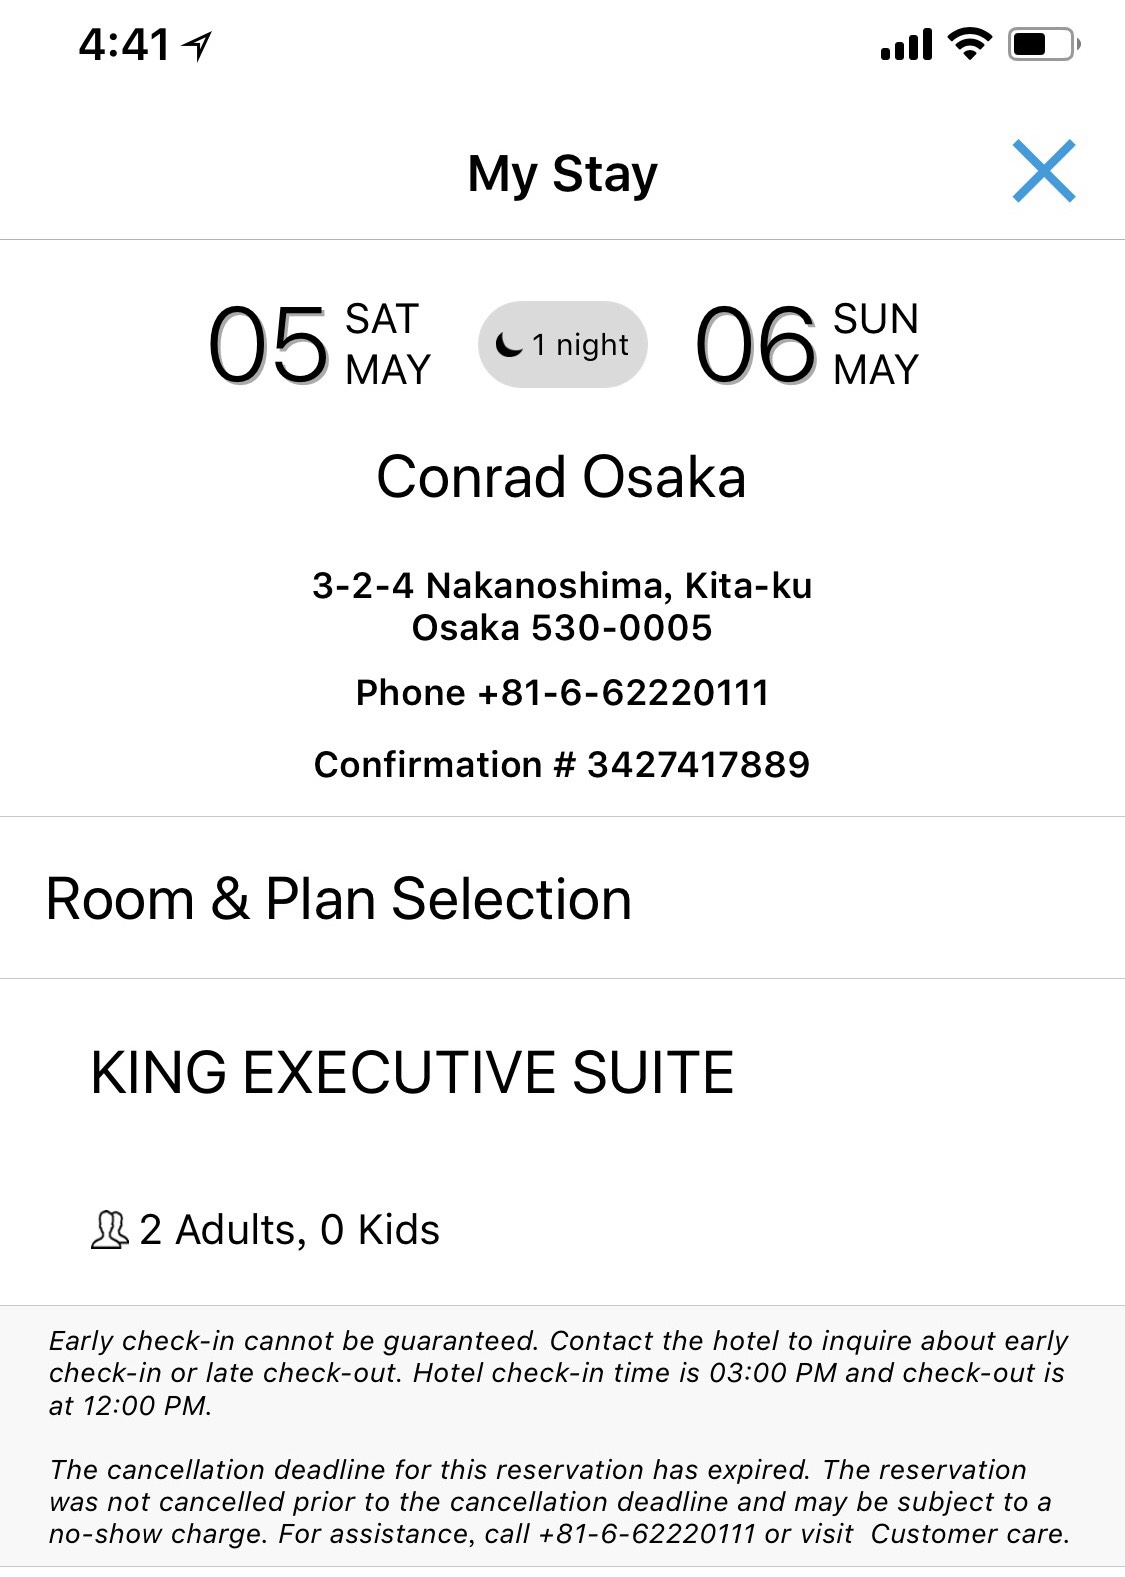Call +81-6-62220111 in cancellation notice
Image resolution: width=1125 pixels, height=1577 pixels.
646,1534
